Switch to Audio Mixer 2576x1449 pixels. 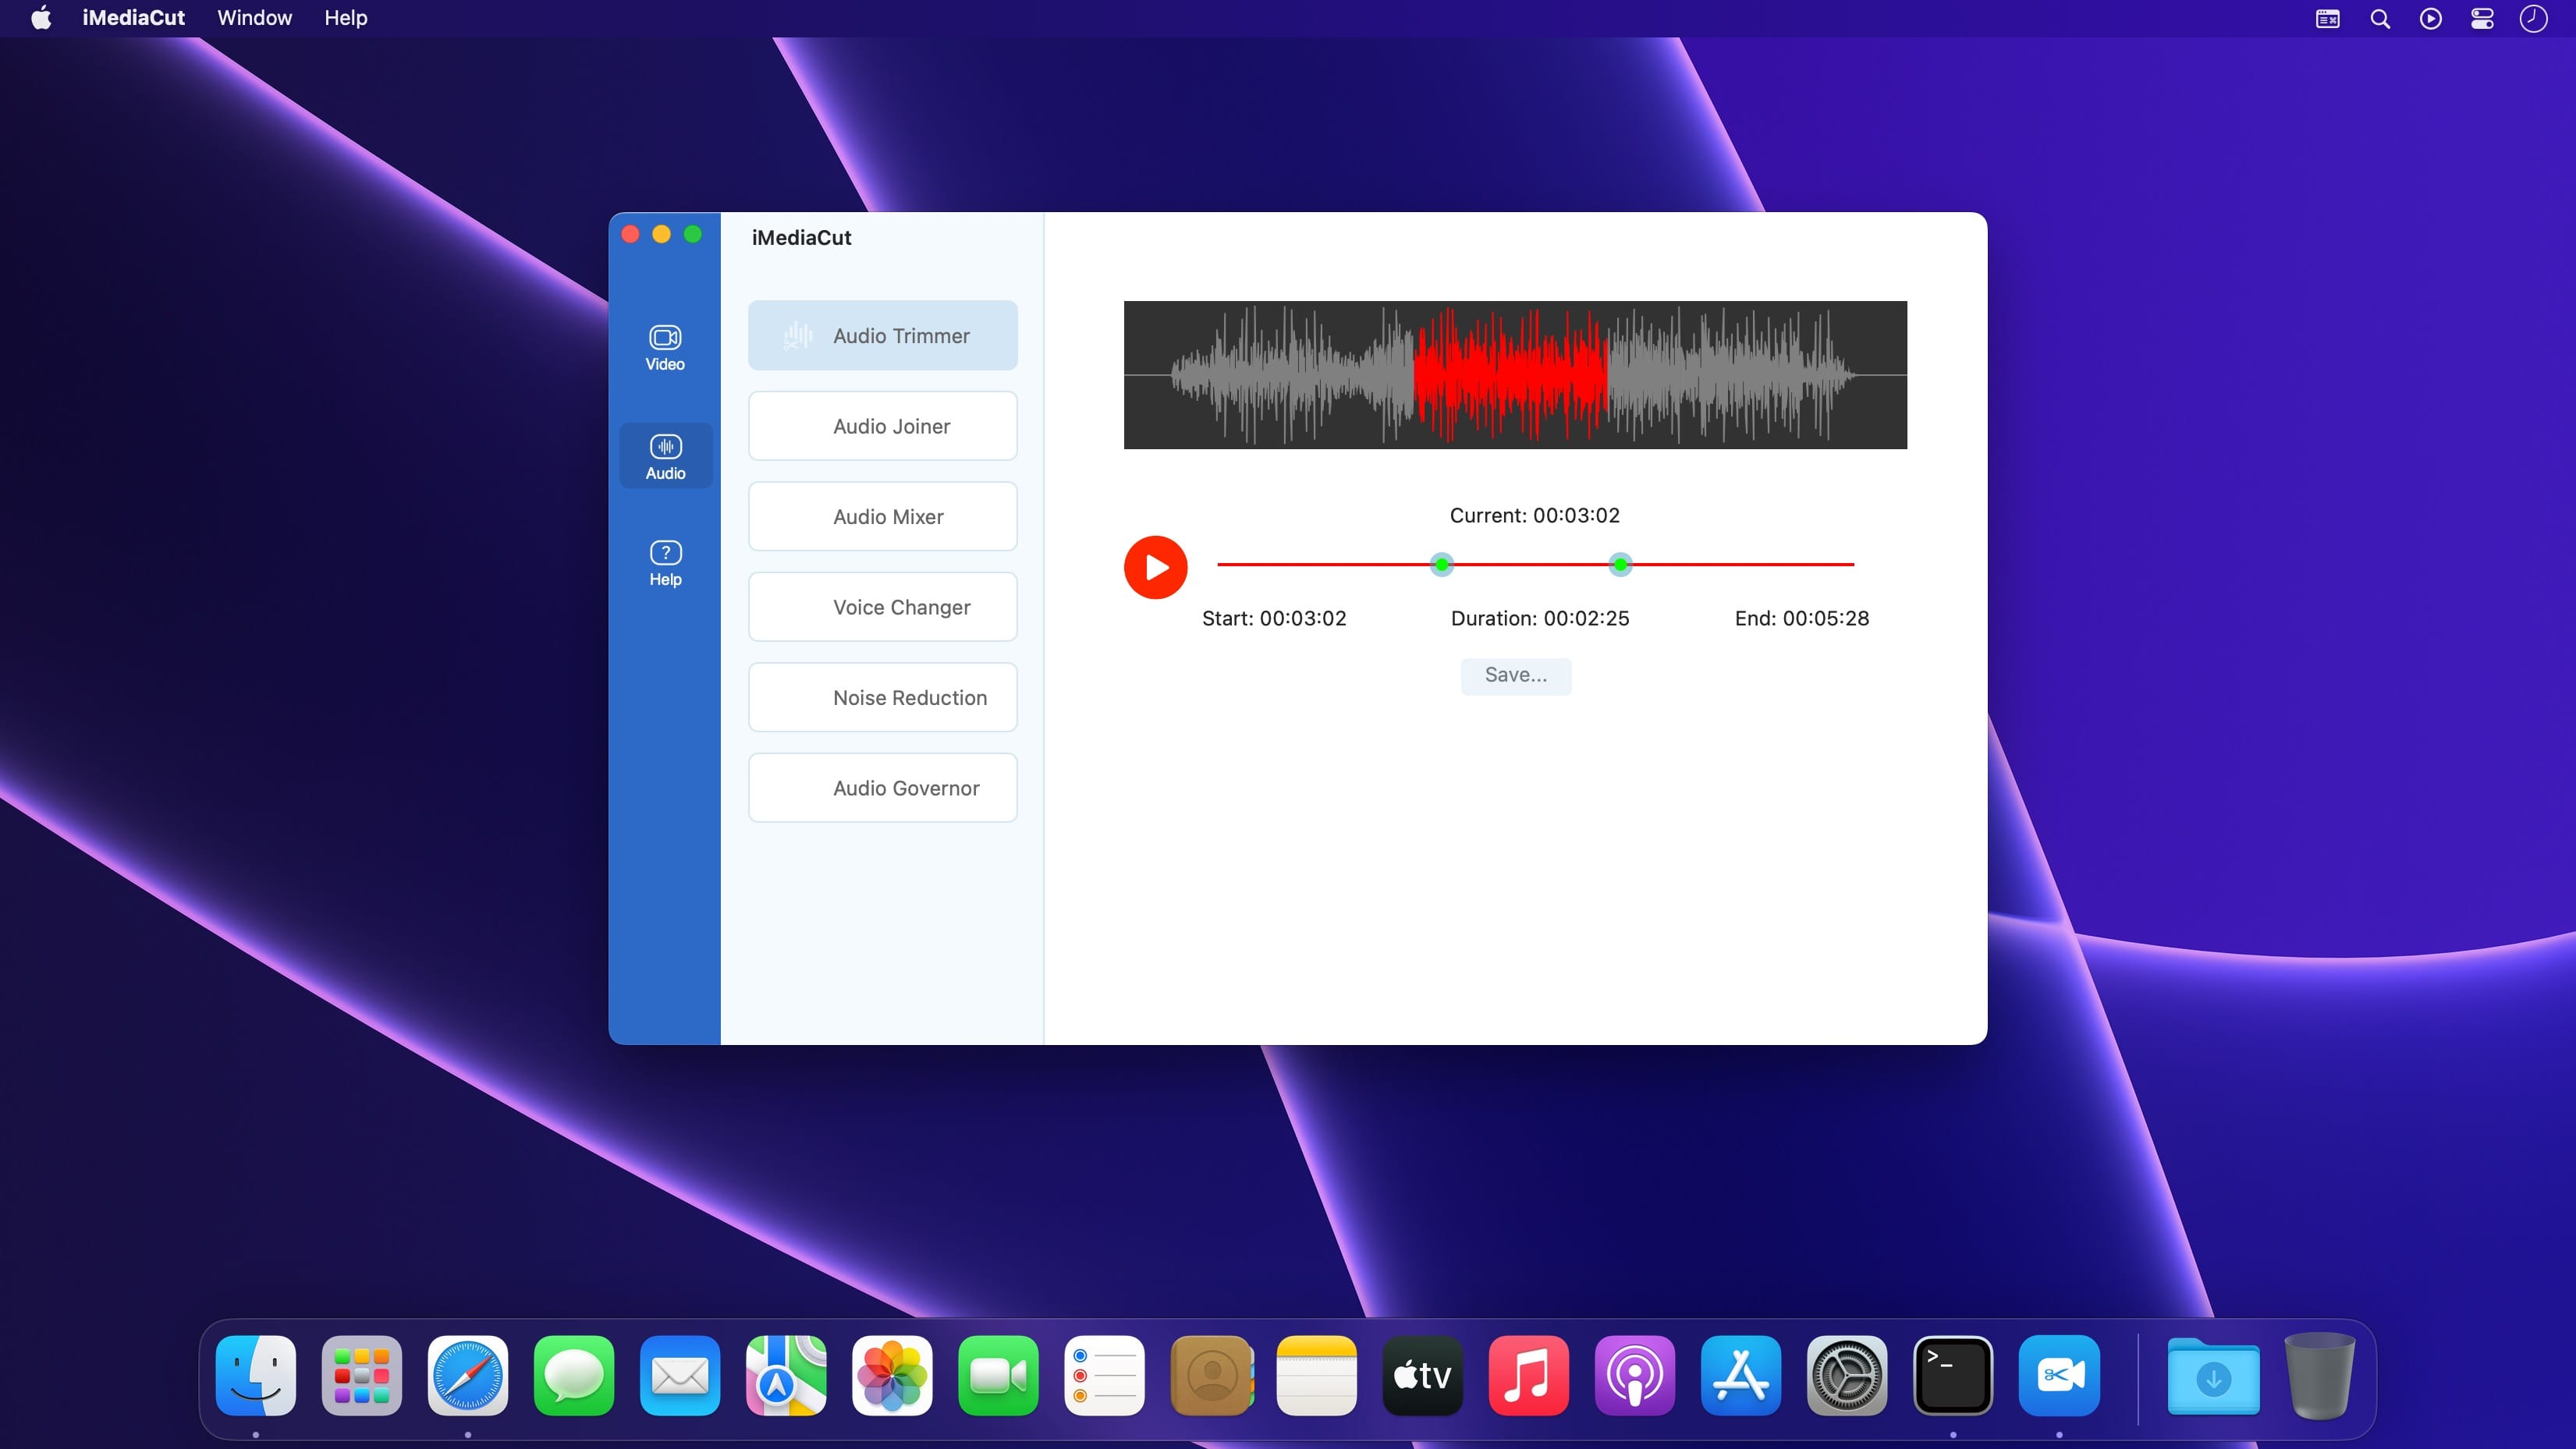pos(882,517)
